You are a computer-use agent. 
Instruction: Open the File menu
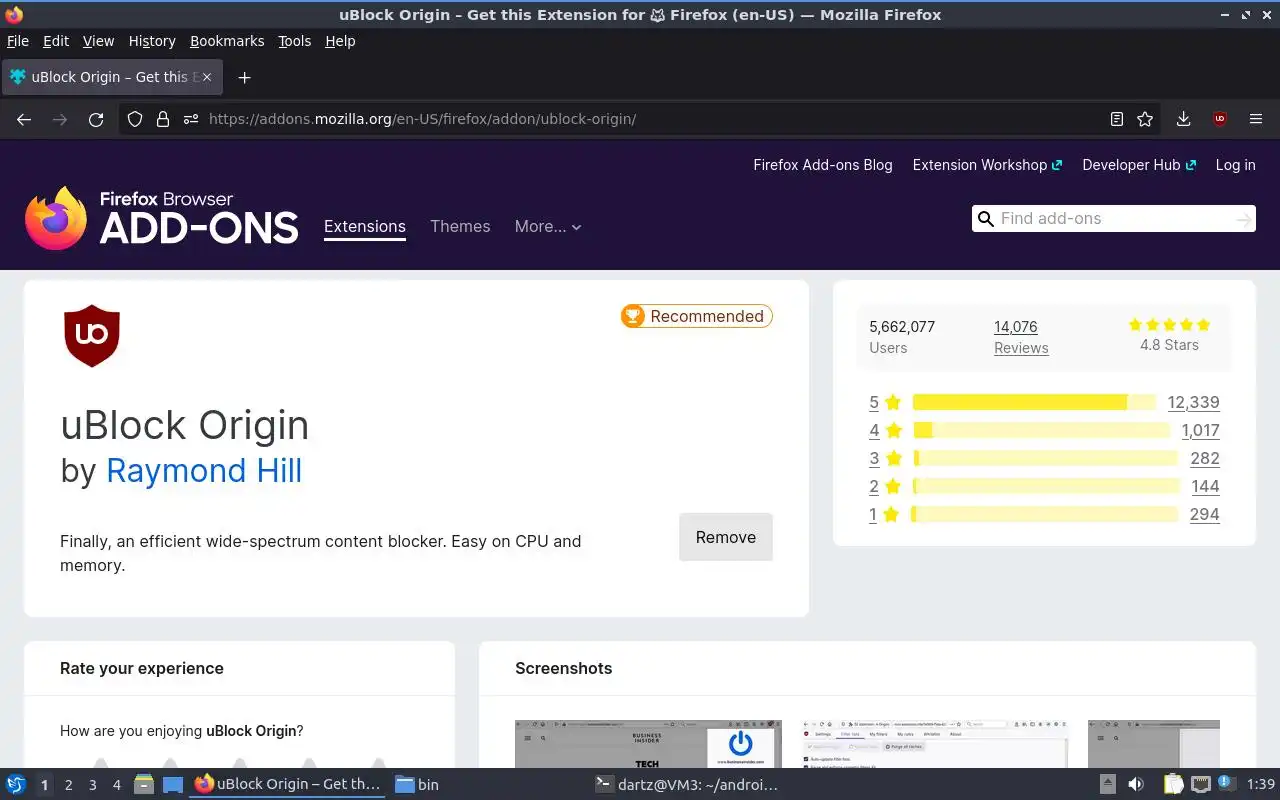pos(18,41)
